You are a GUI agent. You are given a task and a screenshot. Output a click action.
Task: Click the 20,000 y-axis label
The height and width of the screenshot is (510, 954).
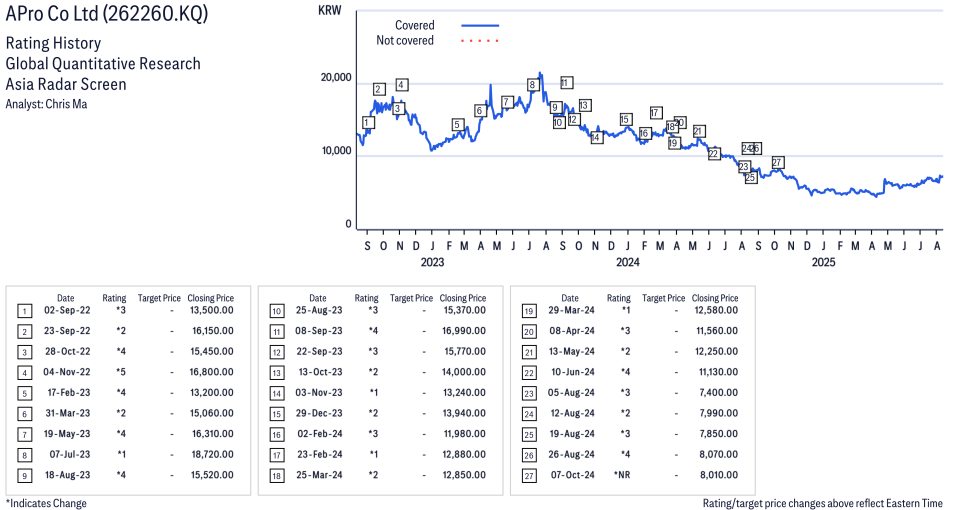pyautogui.click(x=336, y=77)
